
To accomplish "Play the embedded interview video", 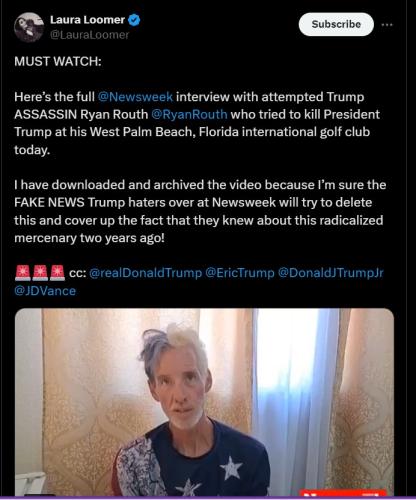I will 204,402.
